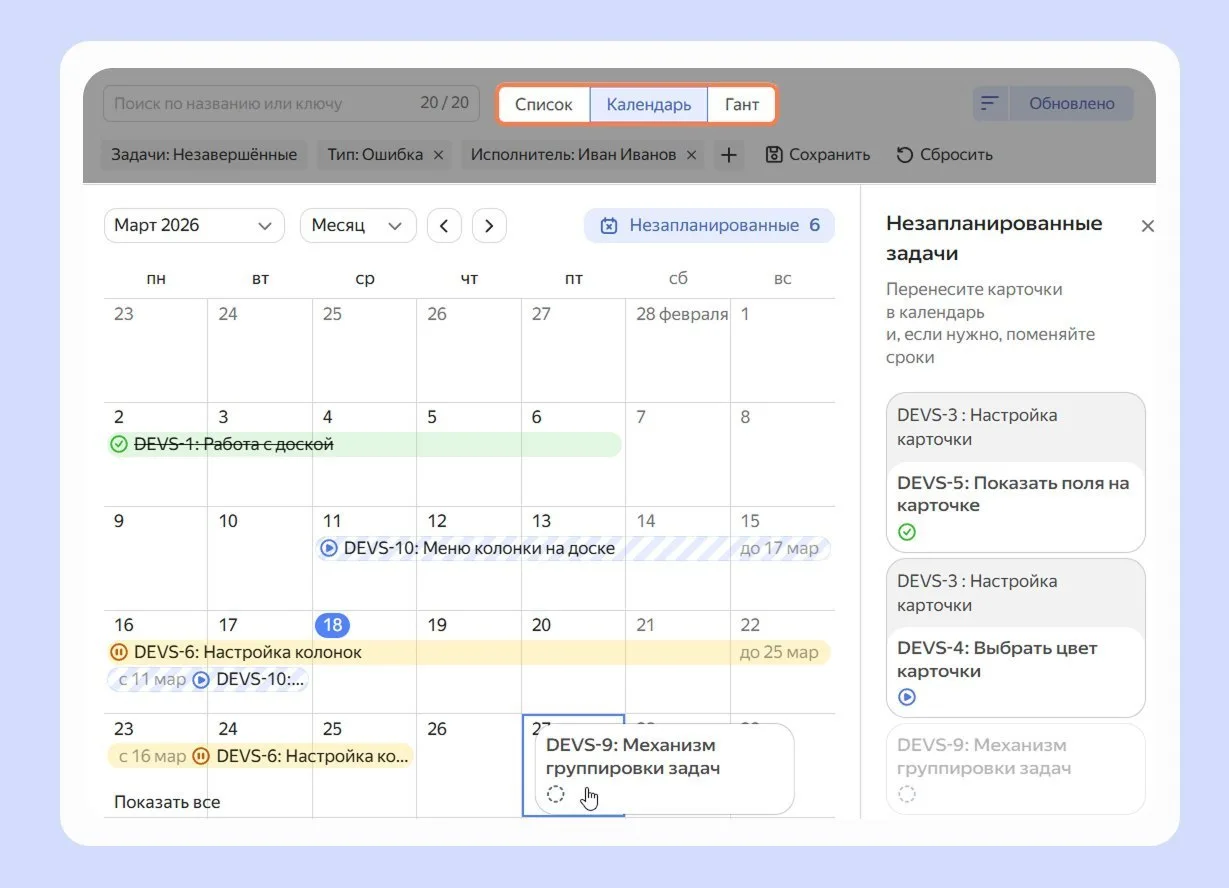Go to next month with right arrow
1229x888 pixels.
point(489,226)
